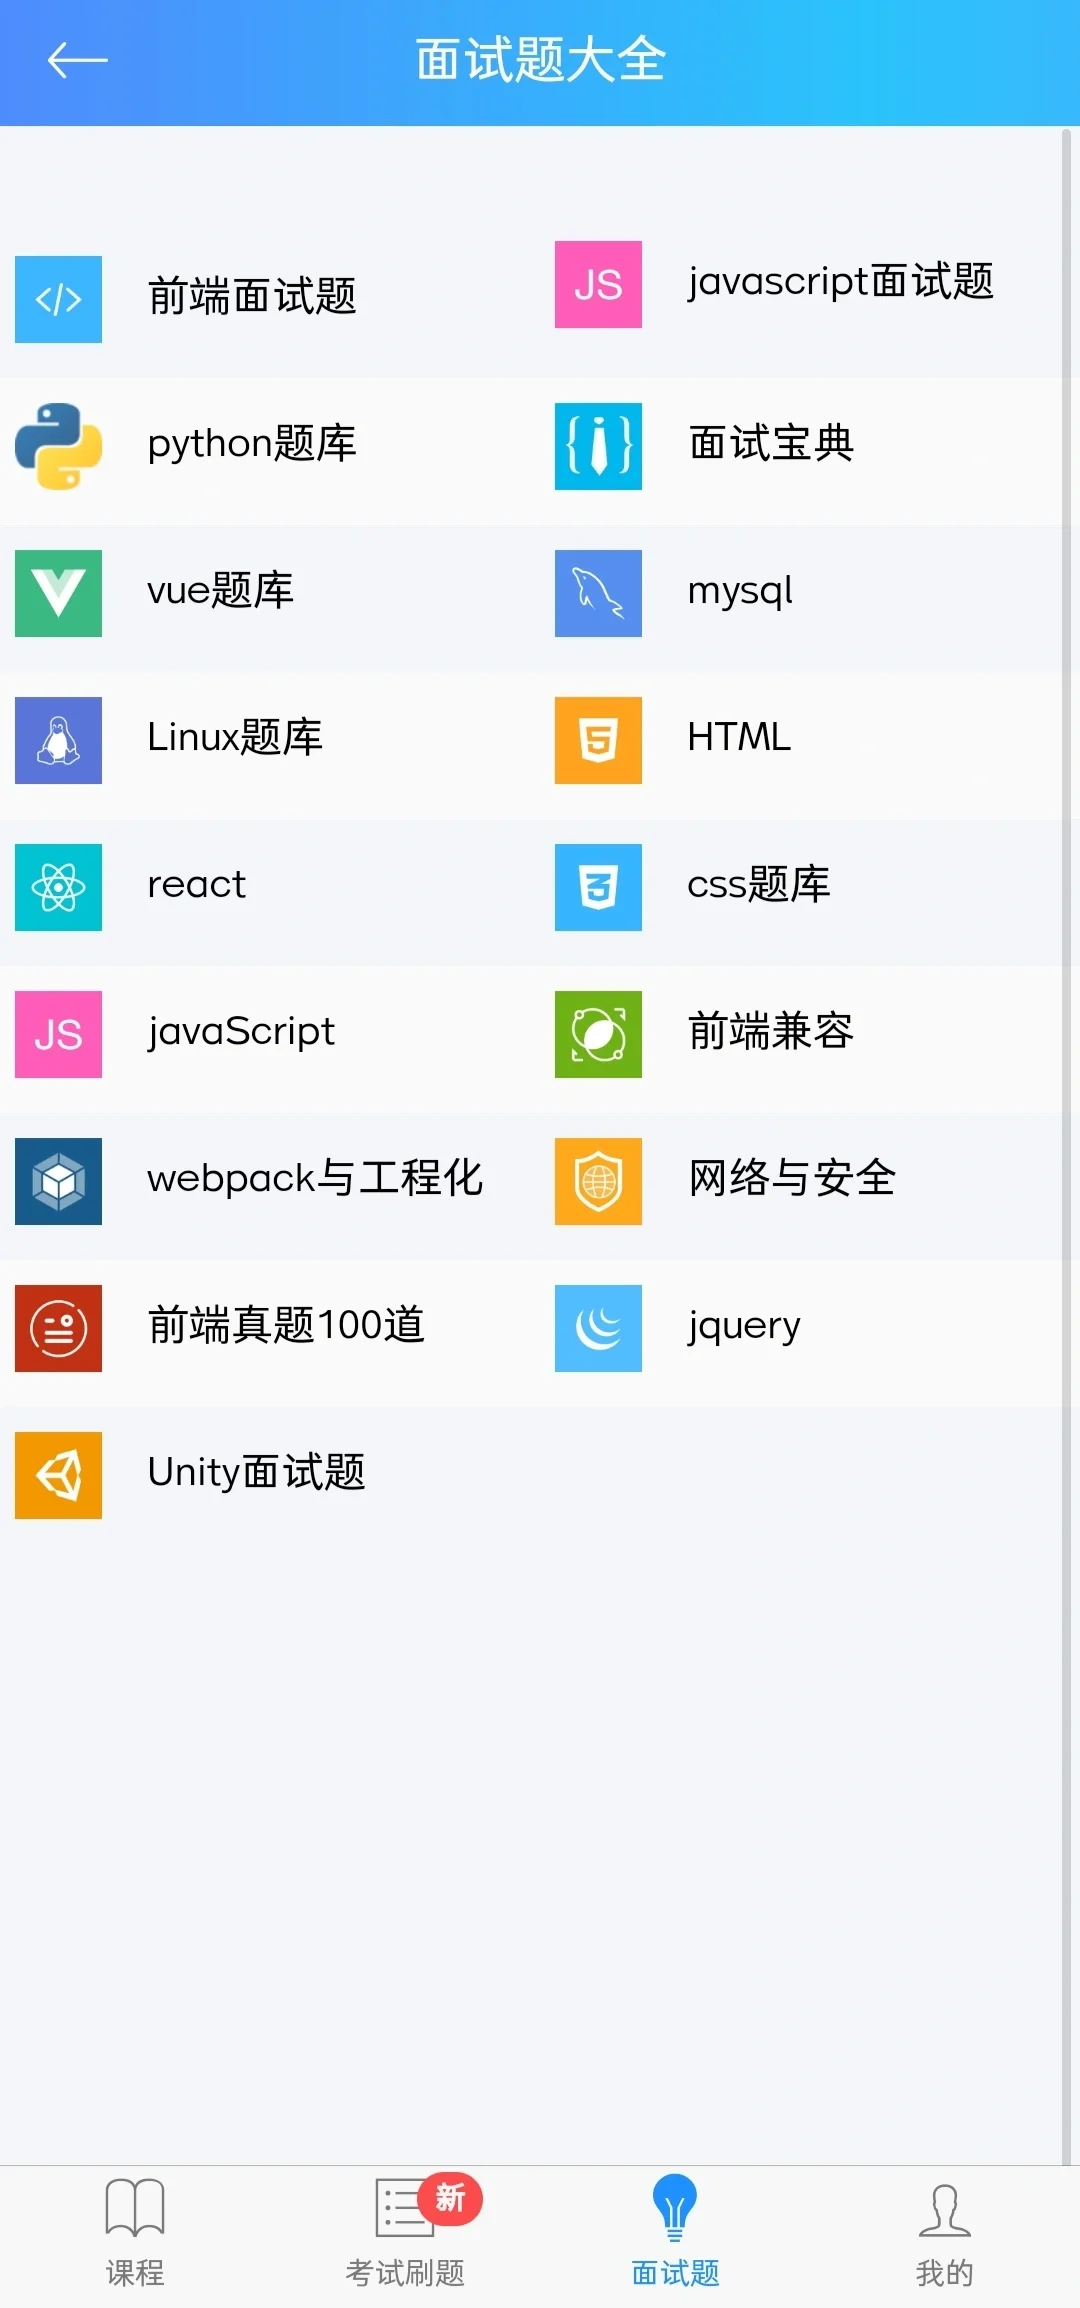Open the 网络与安全 category

click(x=791, y=1178)
